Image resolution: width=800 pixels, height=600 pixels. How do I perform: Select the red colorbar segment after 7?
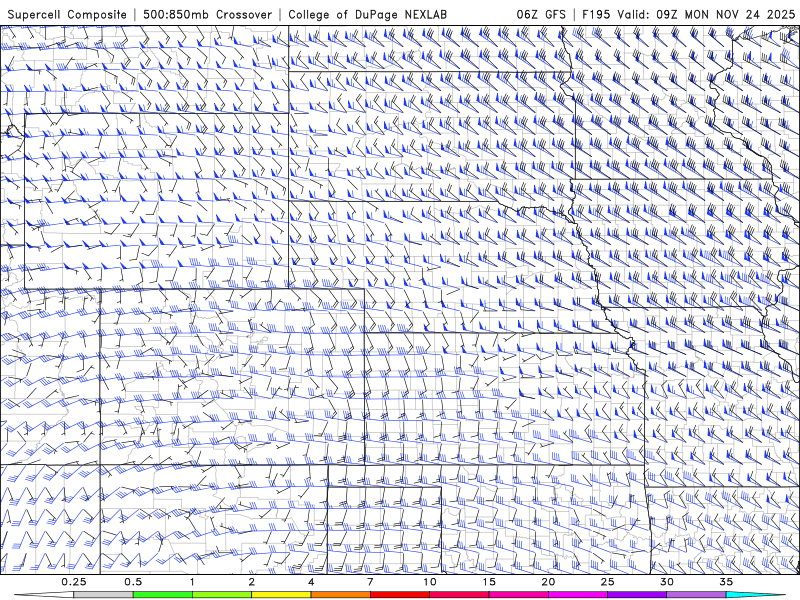pyautogui.click(x=400, y=595)
